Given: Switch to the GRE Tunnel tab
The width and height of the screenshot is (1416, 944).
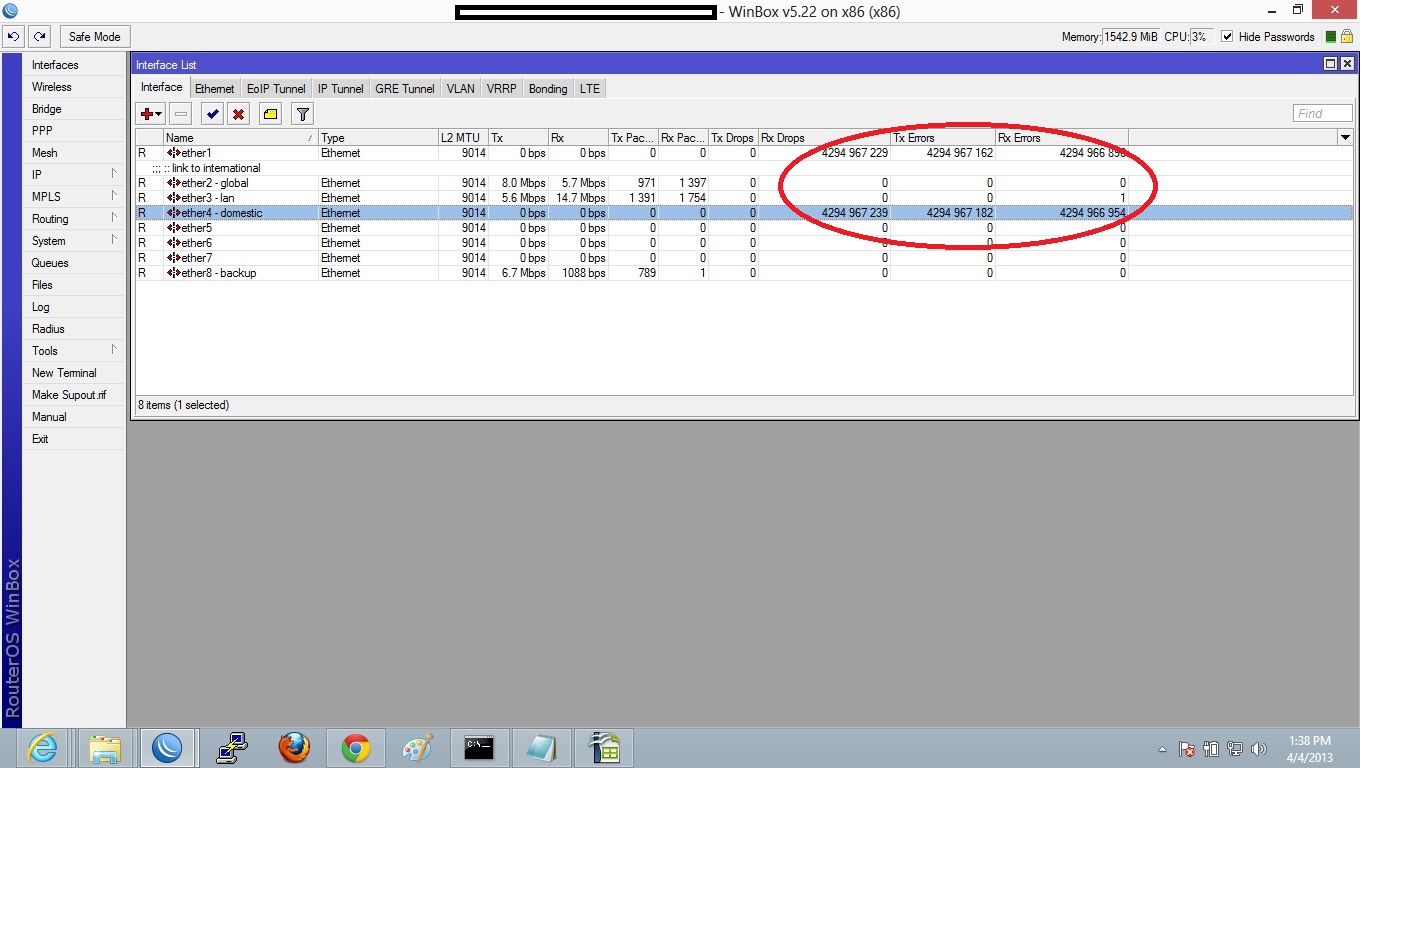Looking at the screenshot, I should coord(405,89).
